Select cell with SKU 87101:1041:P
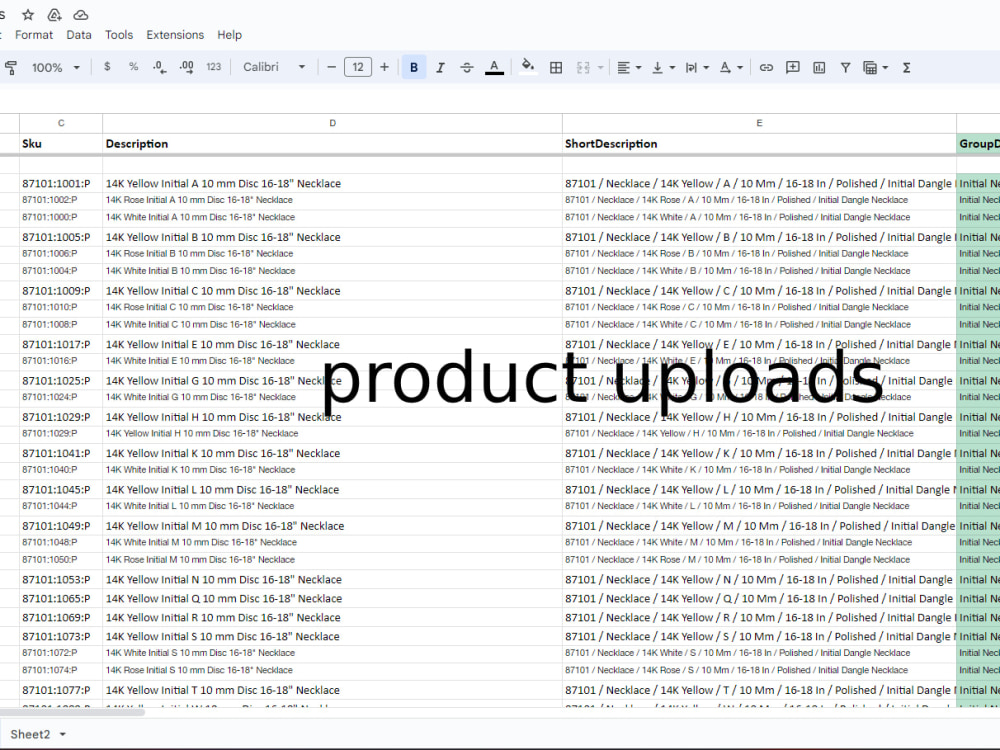Image resolution: width=1000 pixels, height=750 pixels. click(x=61, y=453)
